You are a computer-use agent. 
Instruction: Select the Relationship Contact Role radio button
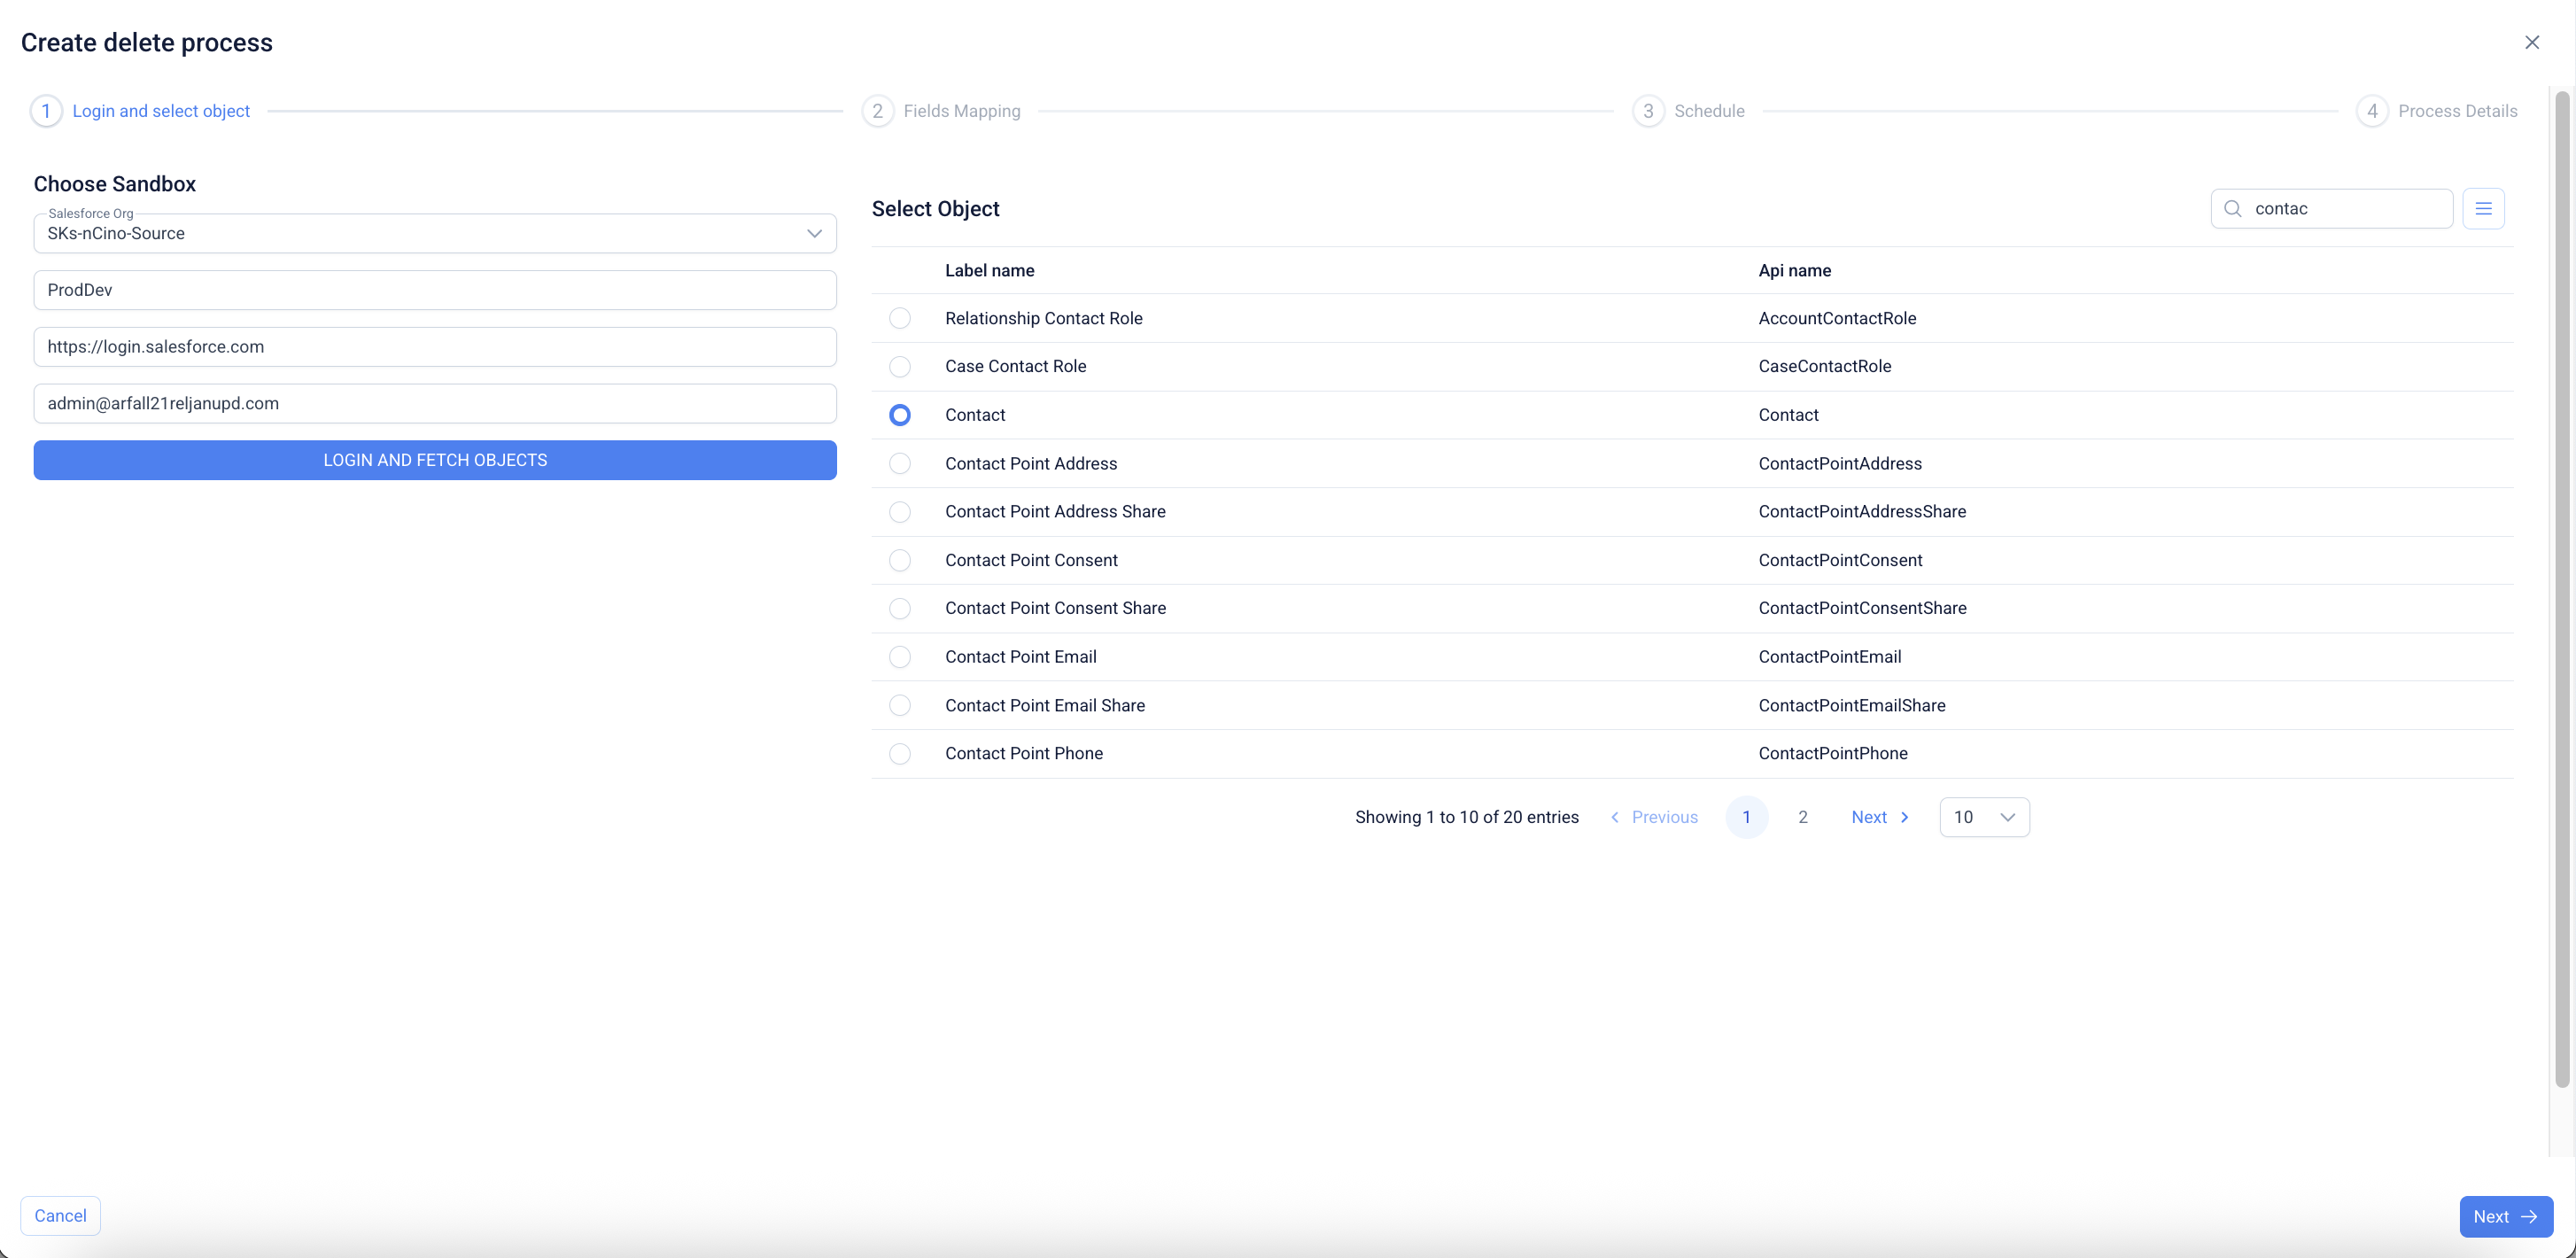coord(900,318)
